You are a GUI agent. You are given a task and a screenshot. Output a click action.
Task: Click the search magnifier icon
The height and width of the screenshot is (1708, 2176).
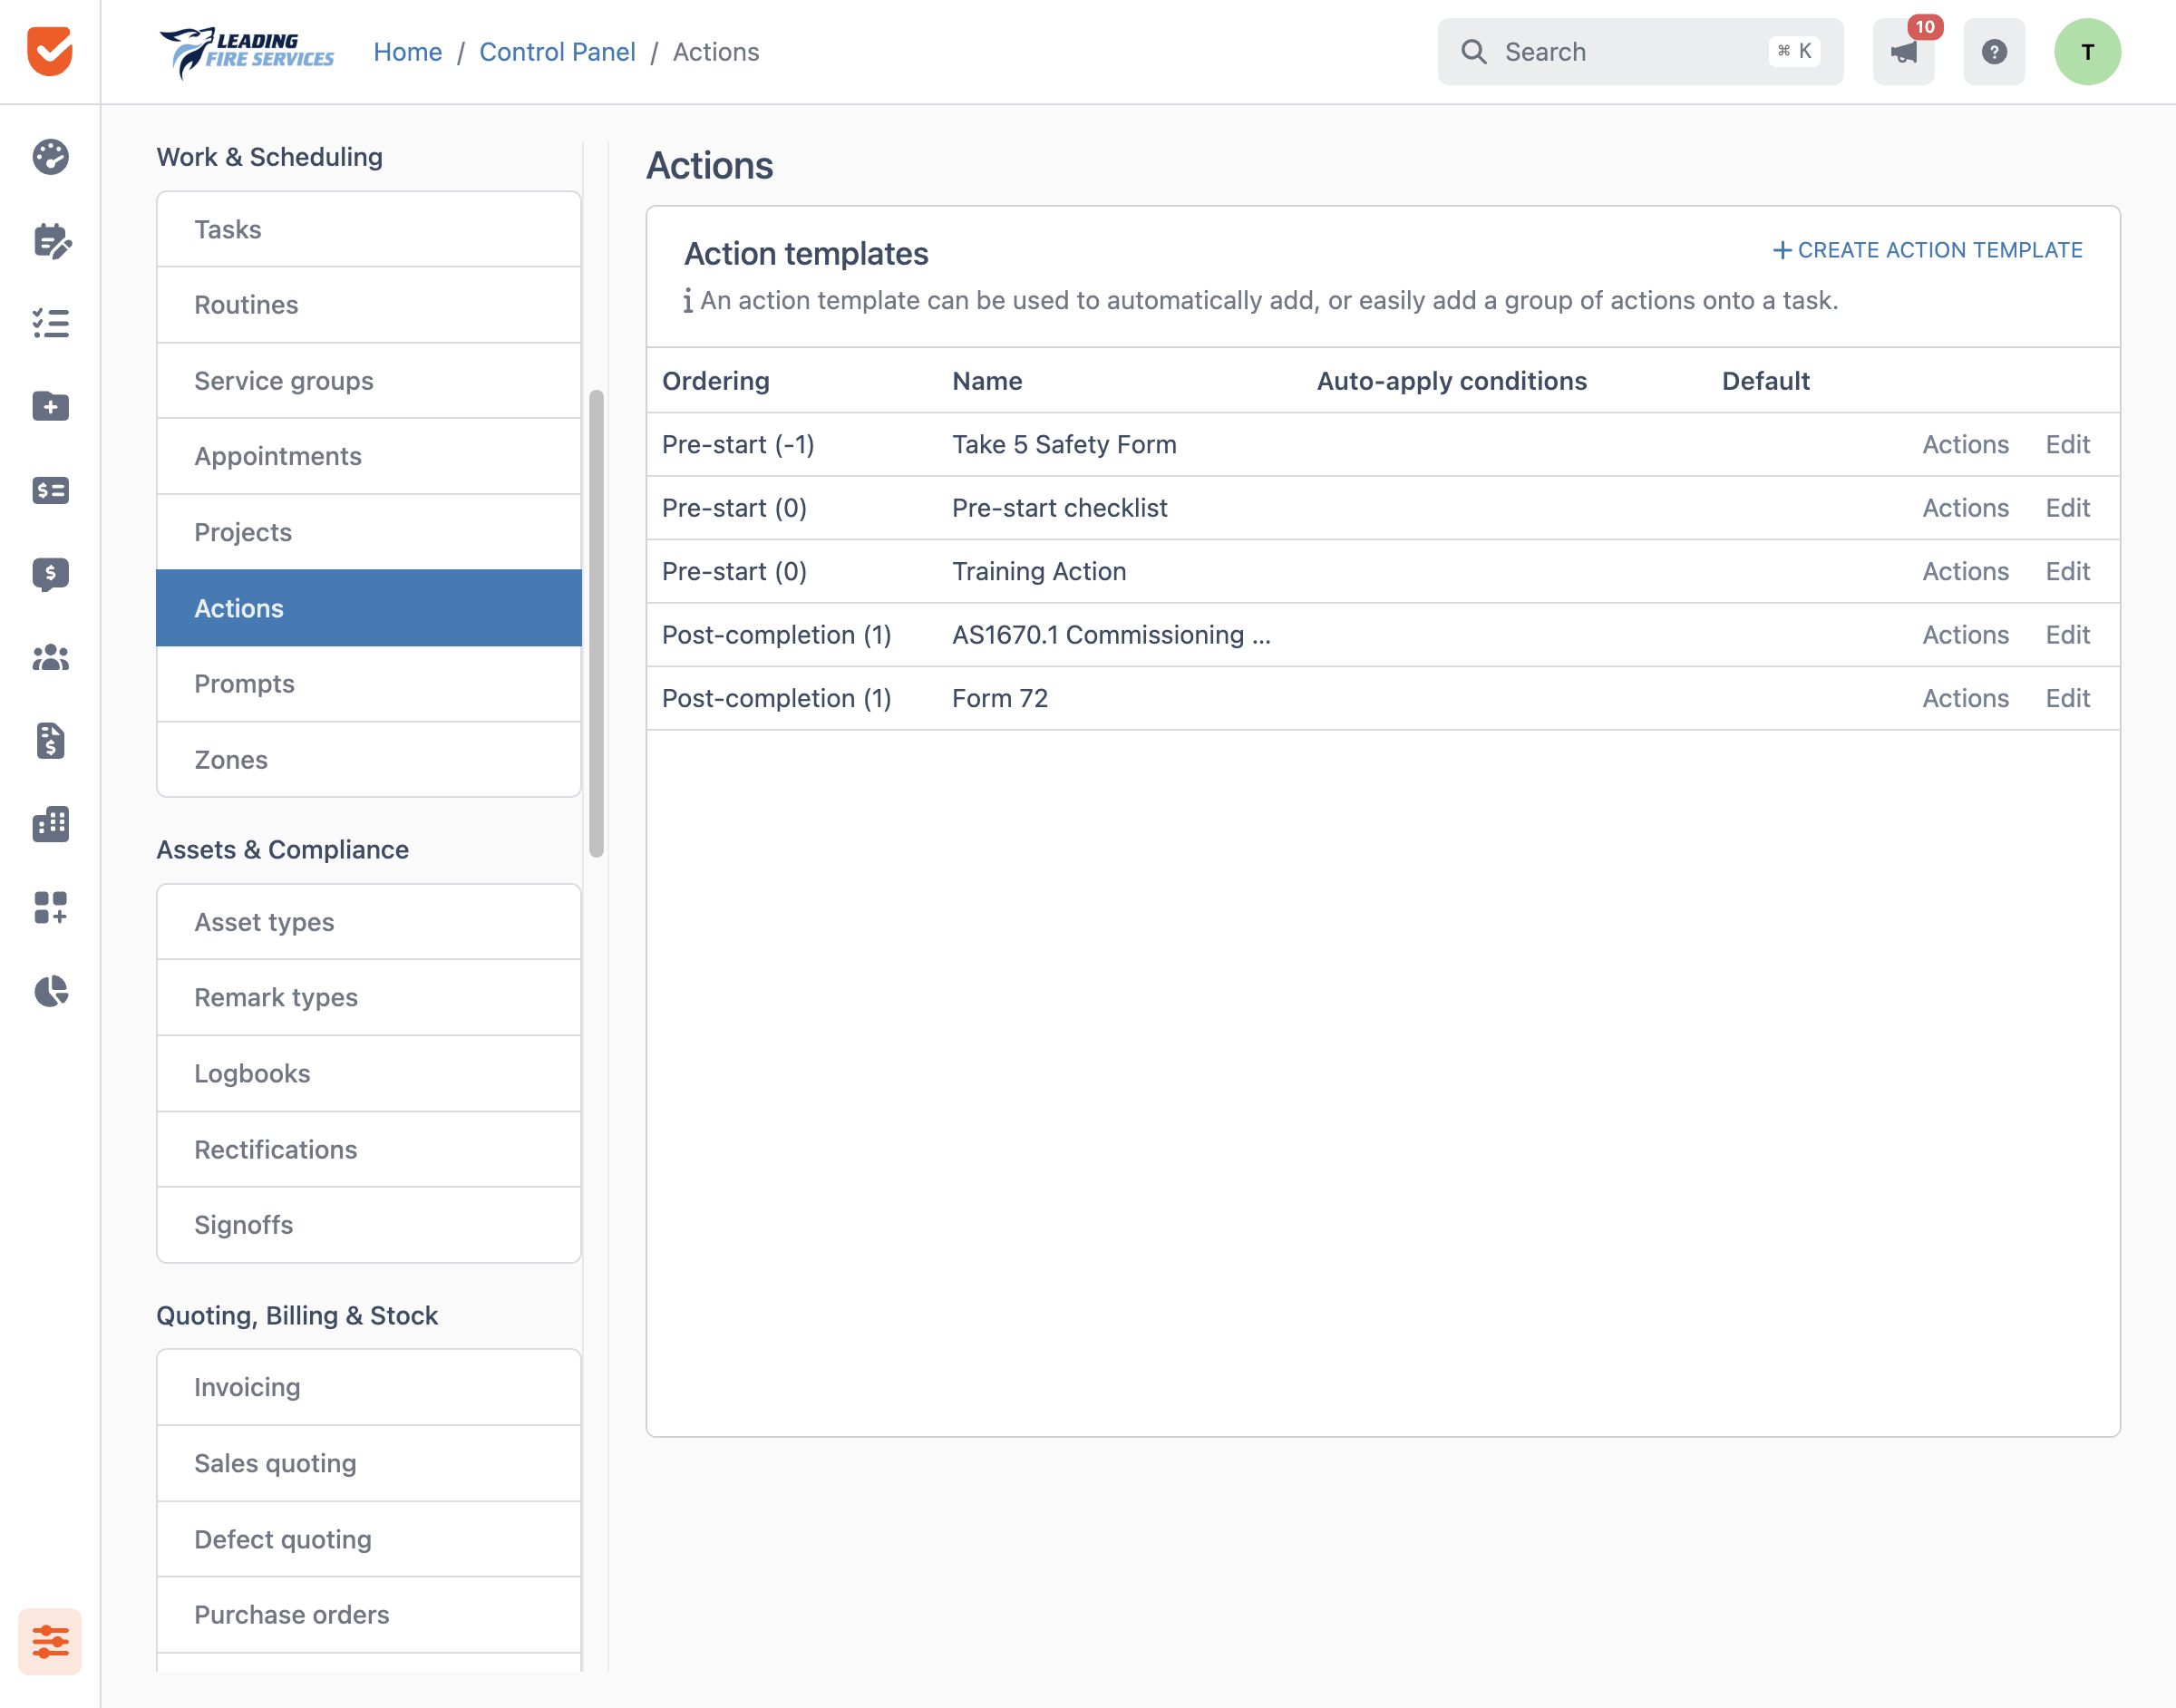click(1474, 52)
